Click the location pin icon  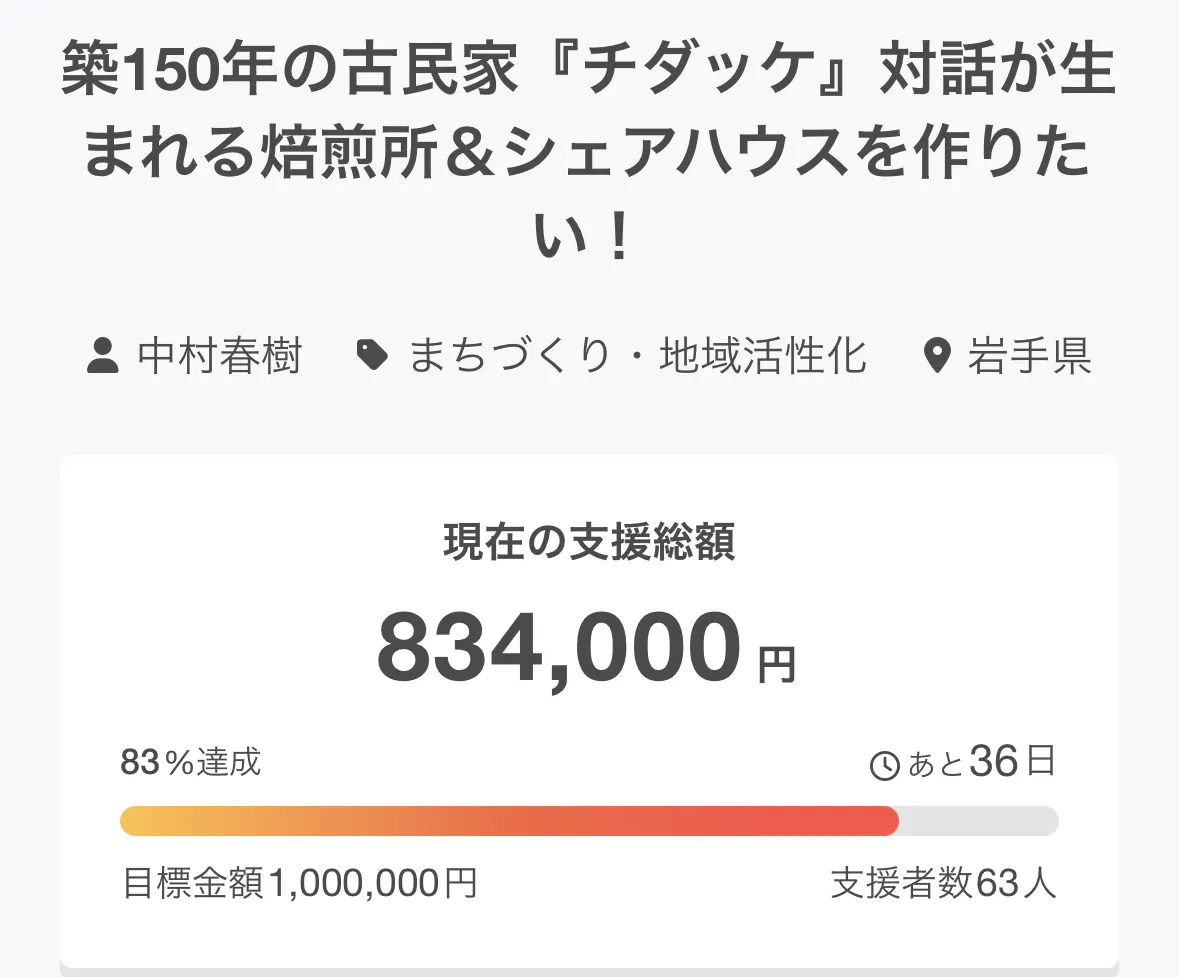pos(936,356)
